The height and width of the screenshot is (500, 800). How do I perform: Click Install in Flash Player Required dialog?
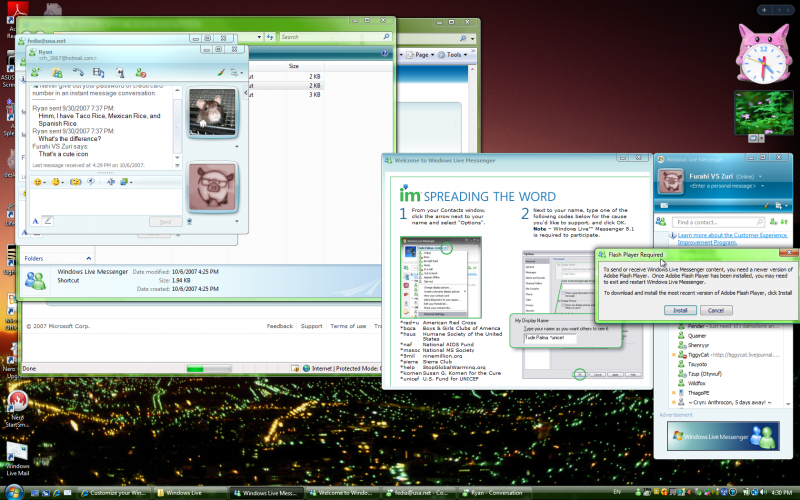pos(680,310)
